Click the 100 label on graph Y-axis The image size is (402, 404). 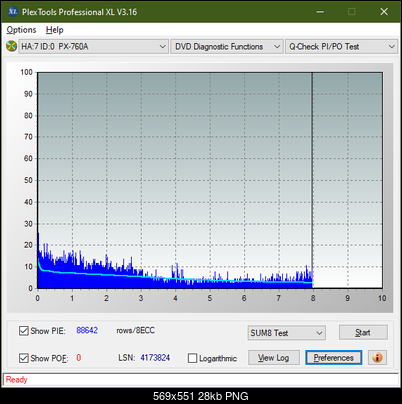(x=26, y=72)
